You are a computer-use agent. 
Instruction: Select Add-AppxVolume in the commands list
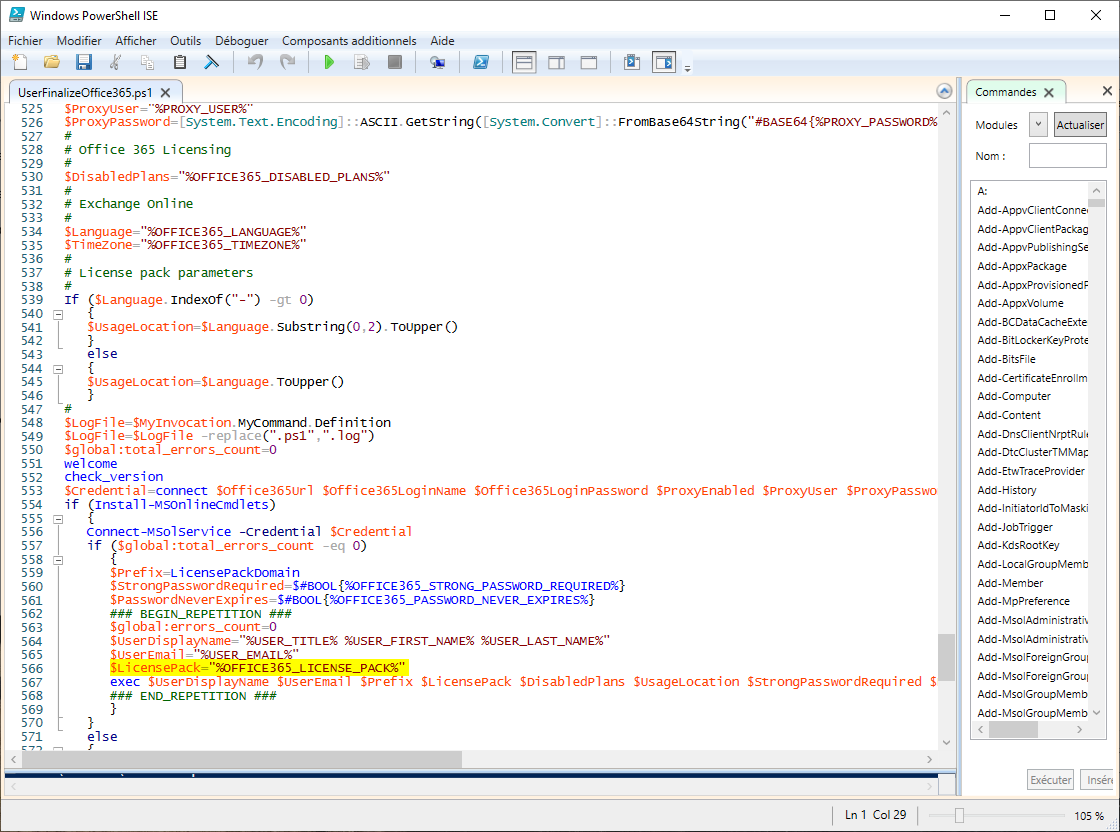(x=1020, y=303)
